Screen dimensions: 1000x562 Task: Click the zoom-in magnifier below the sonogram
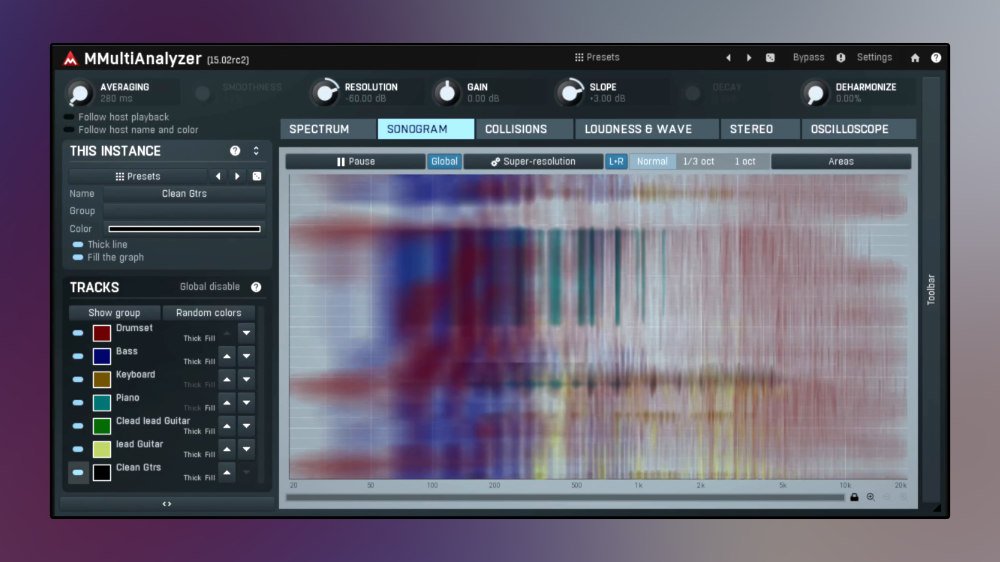tap(870, 497)
